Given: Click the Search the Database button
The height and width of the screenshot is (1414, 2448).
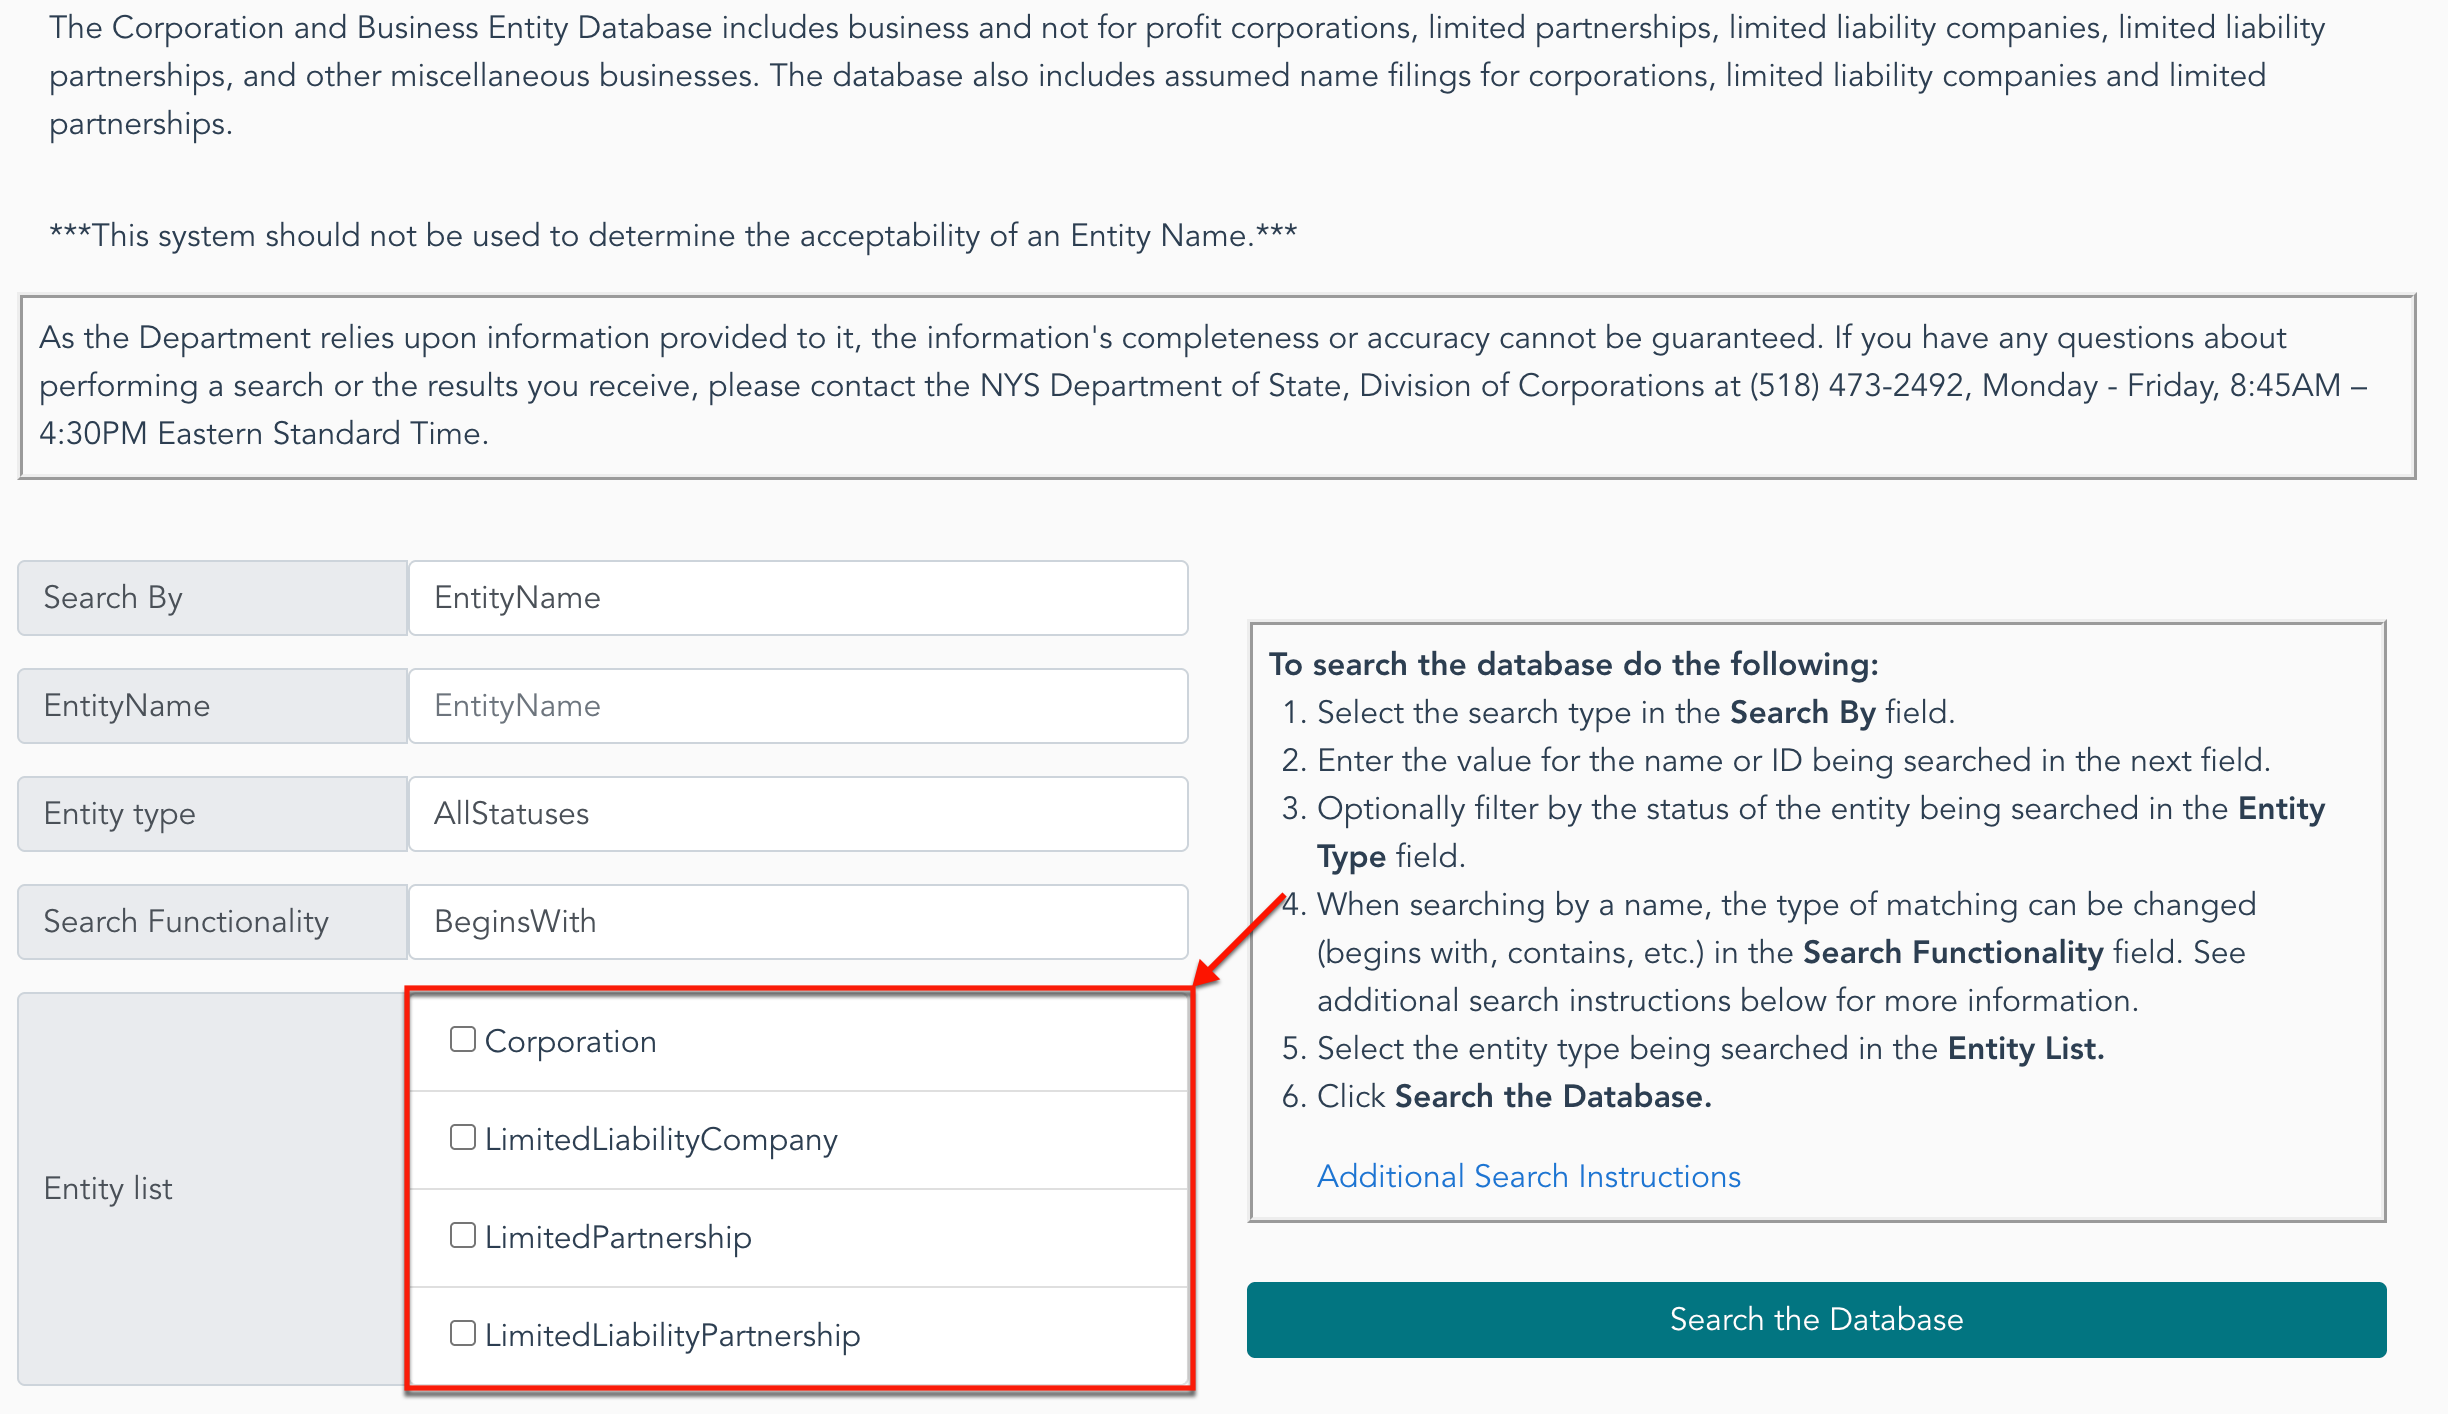Looking at the screenshot, I should coord(1816,1320).
